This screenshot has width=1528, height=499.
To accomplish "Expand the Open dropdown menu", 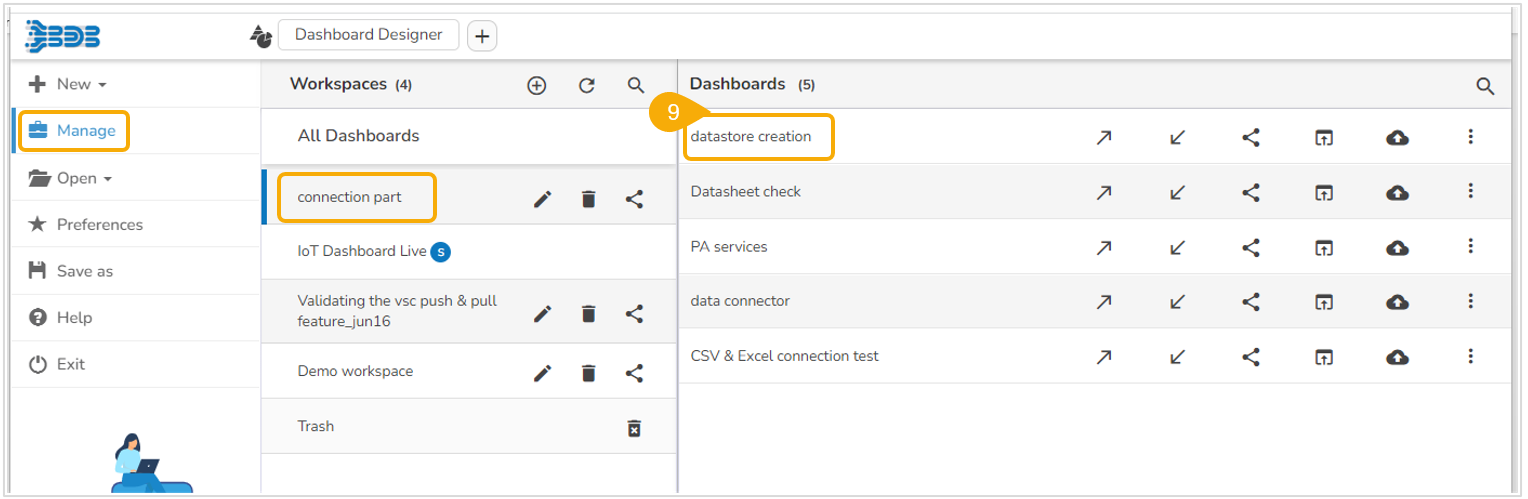I will point(72,178).
